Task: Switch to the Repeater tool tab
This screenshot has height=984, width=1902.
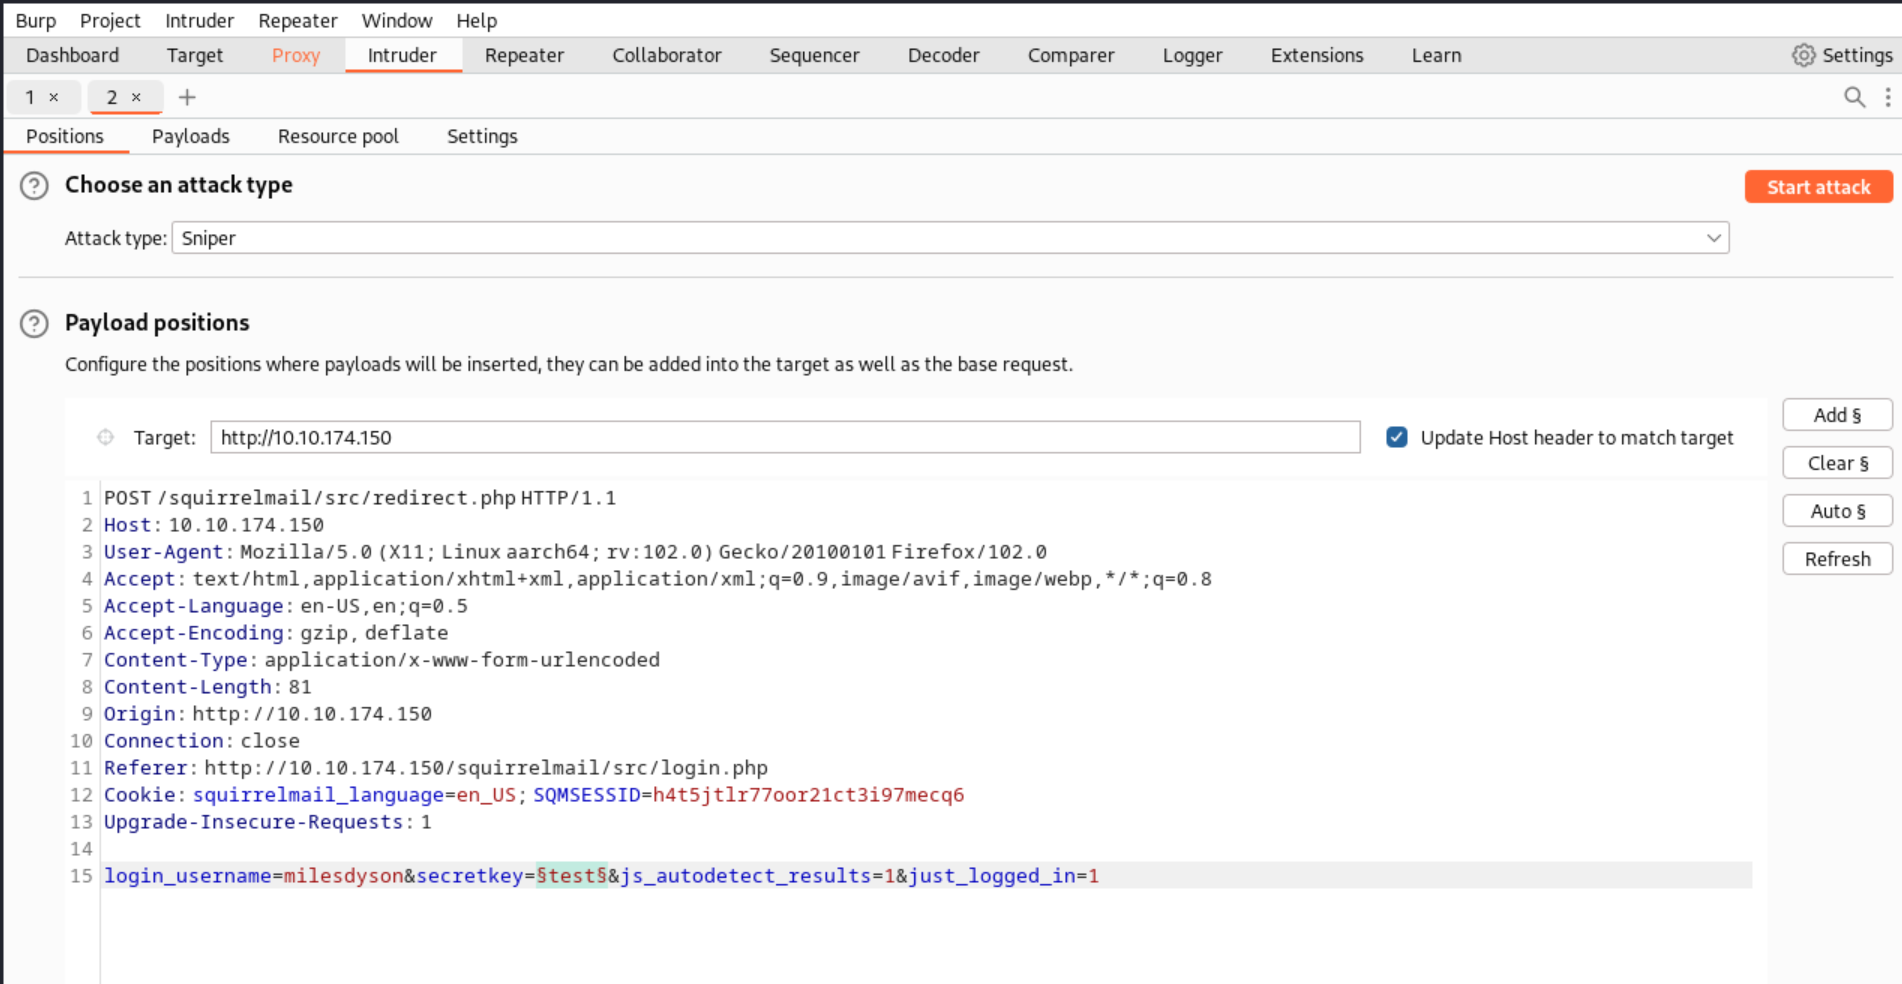Action: pyautogui.click(x=524, y=55)
